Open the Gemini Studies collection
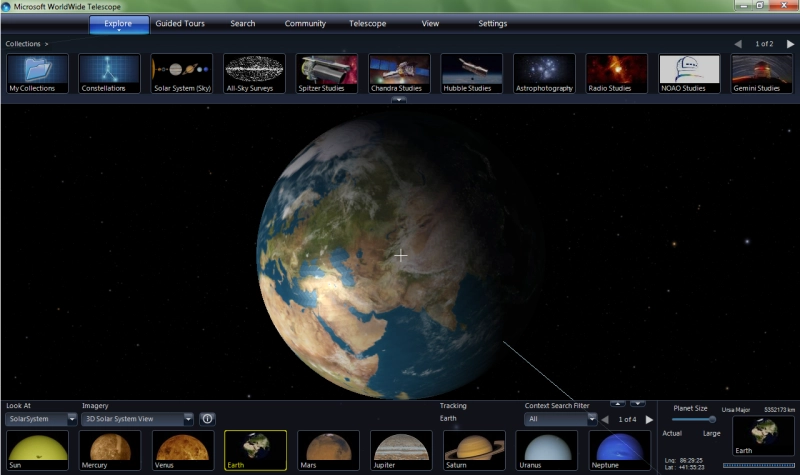 click(762, 73)
